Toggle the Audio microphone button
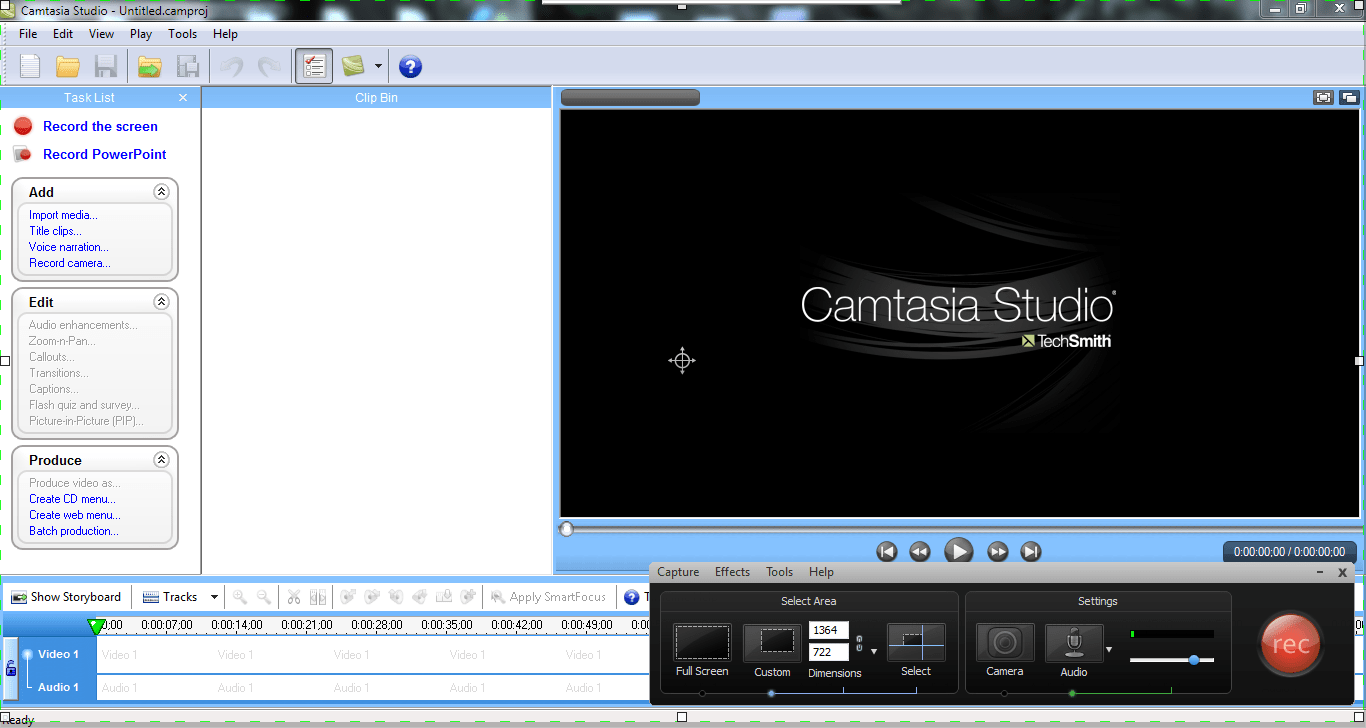Viewport: 1366px width, 728px height. [x=1074, y=643]
